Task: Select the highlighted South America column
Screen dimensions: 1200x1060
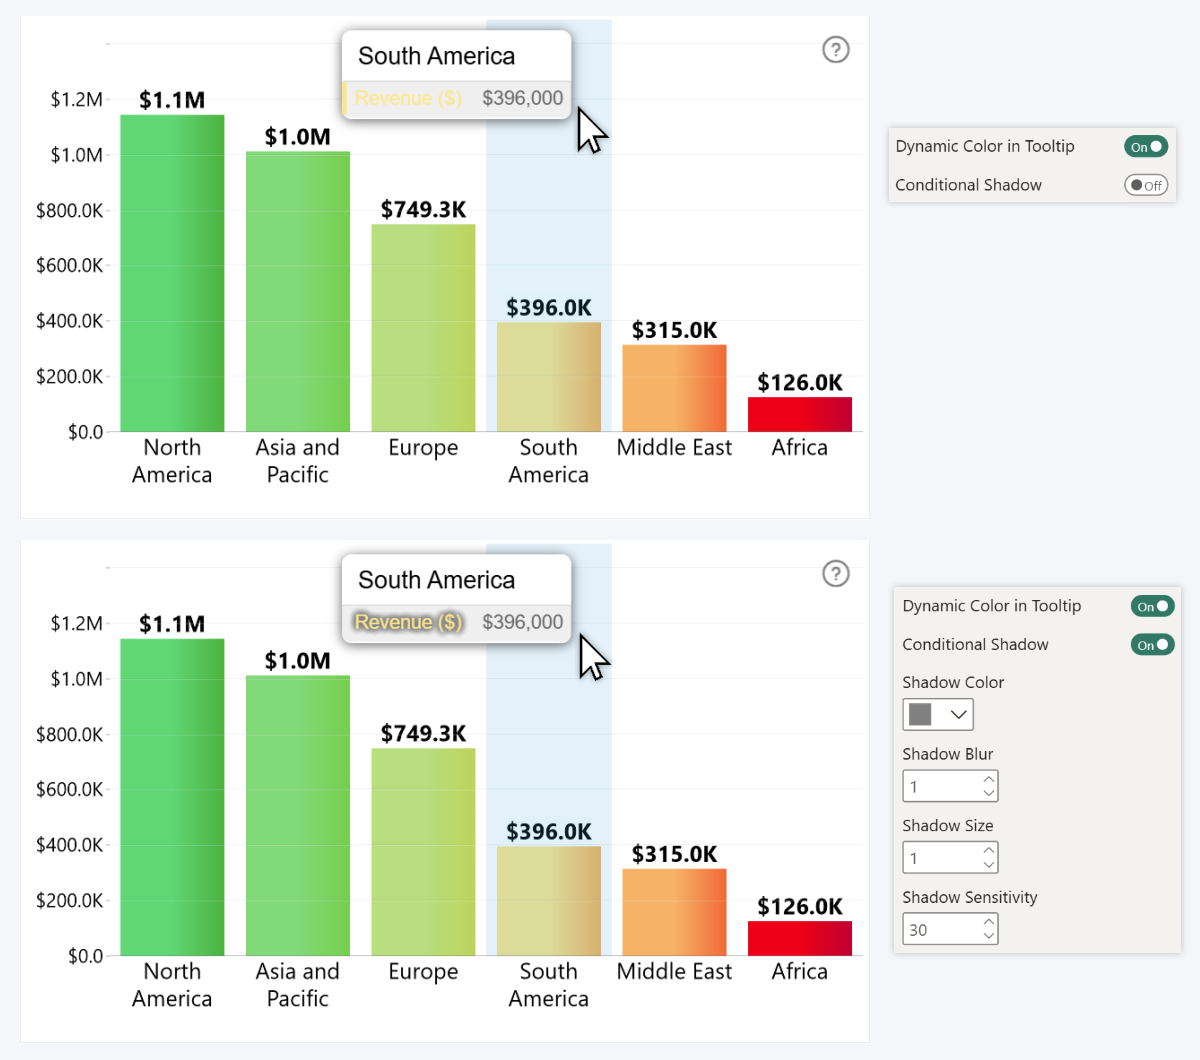Action: [x=548, y=375]
